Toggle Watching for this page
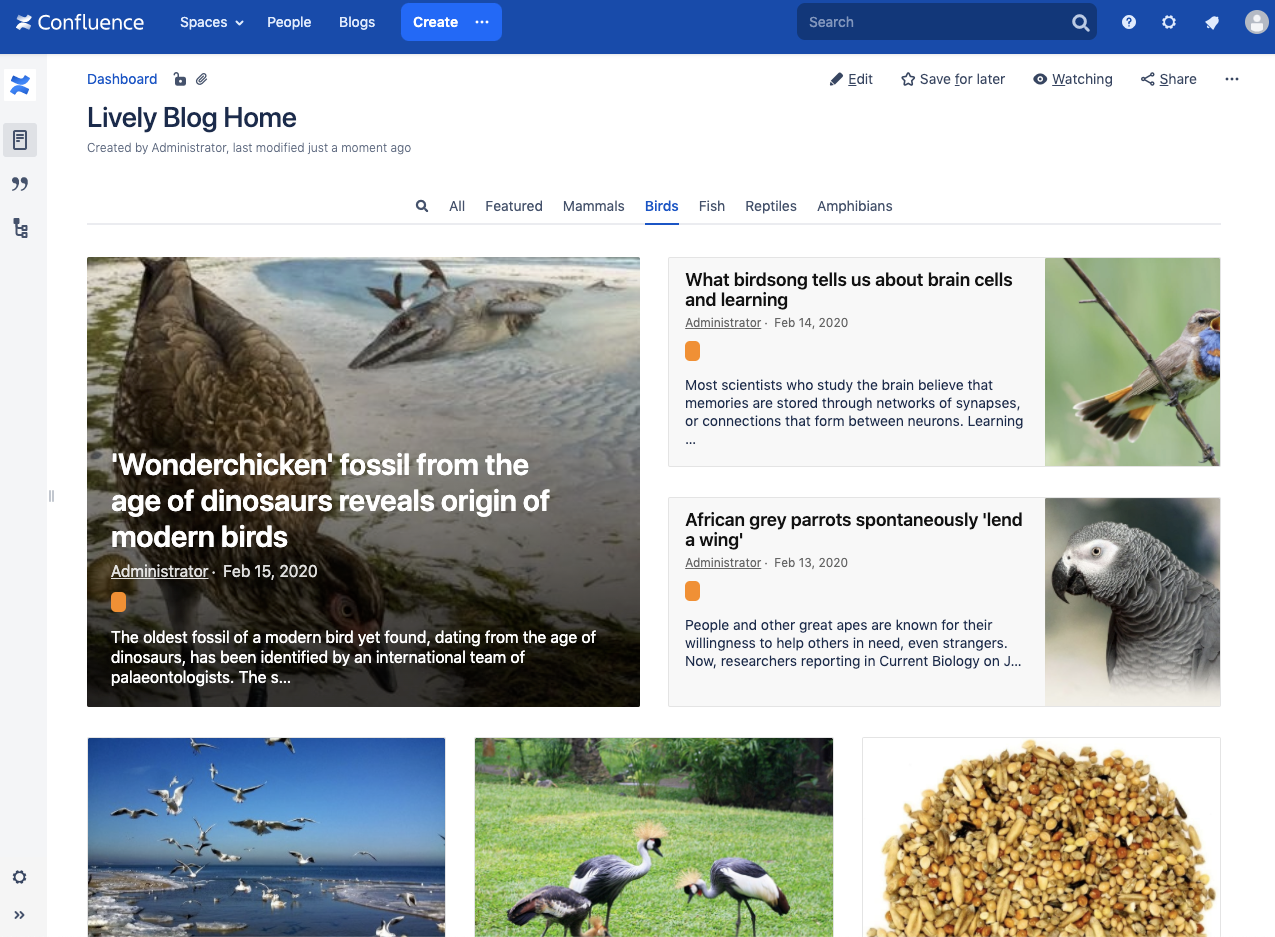Viewport: 1275px width, 937px height. (1072, 79)
